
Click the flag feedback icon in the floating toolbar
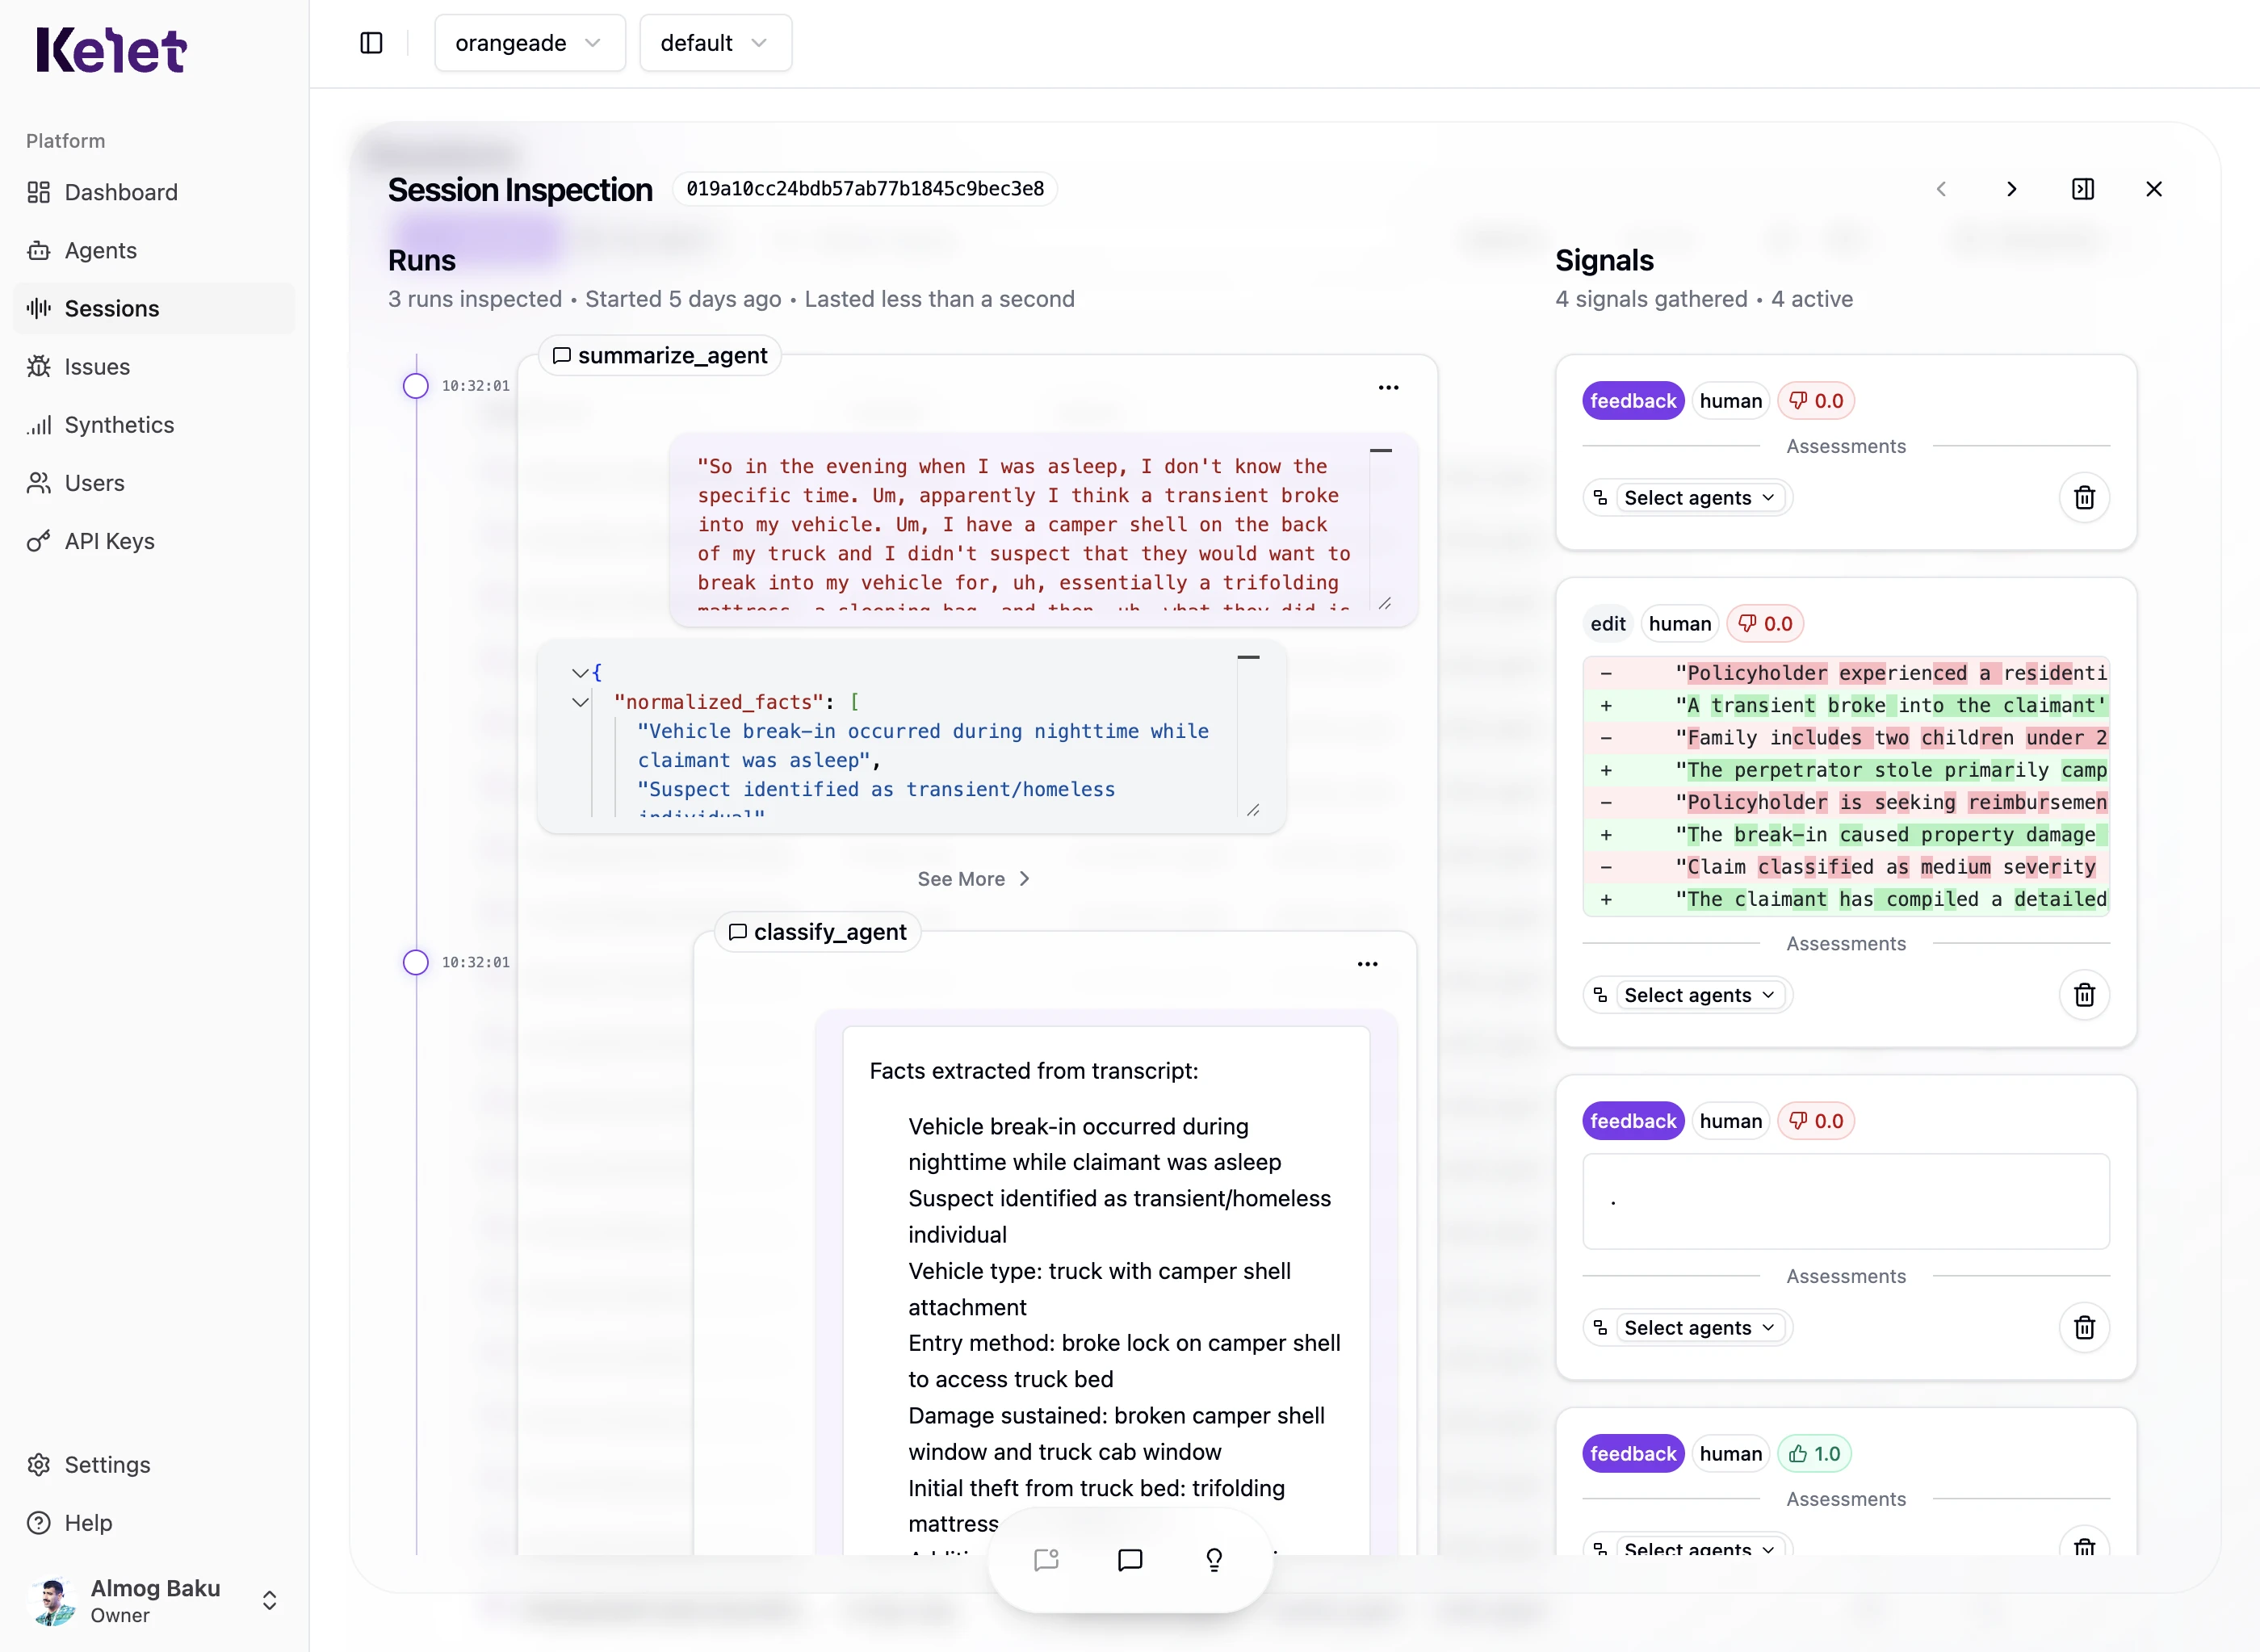1047,1559
